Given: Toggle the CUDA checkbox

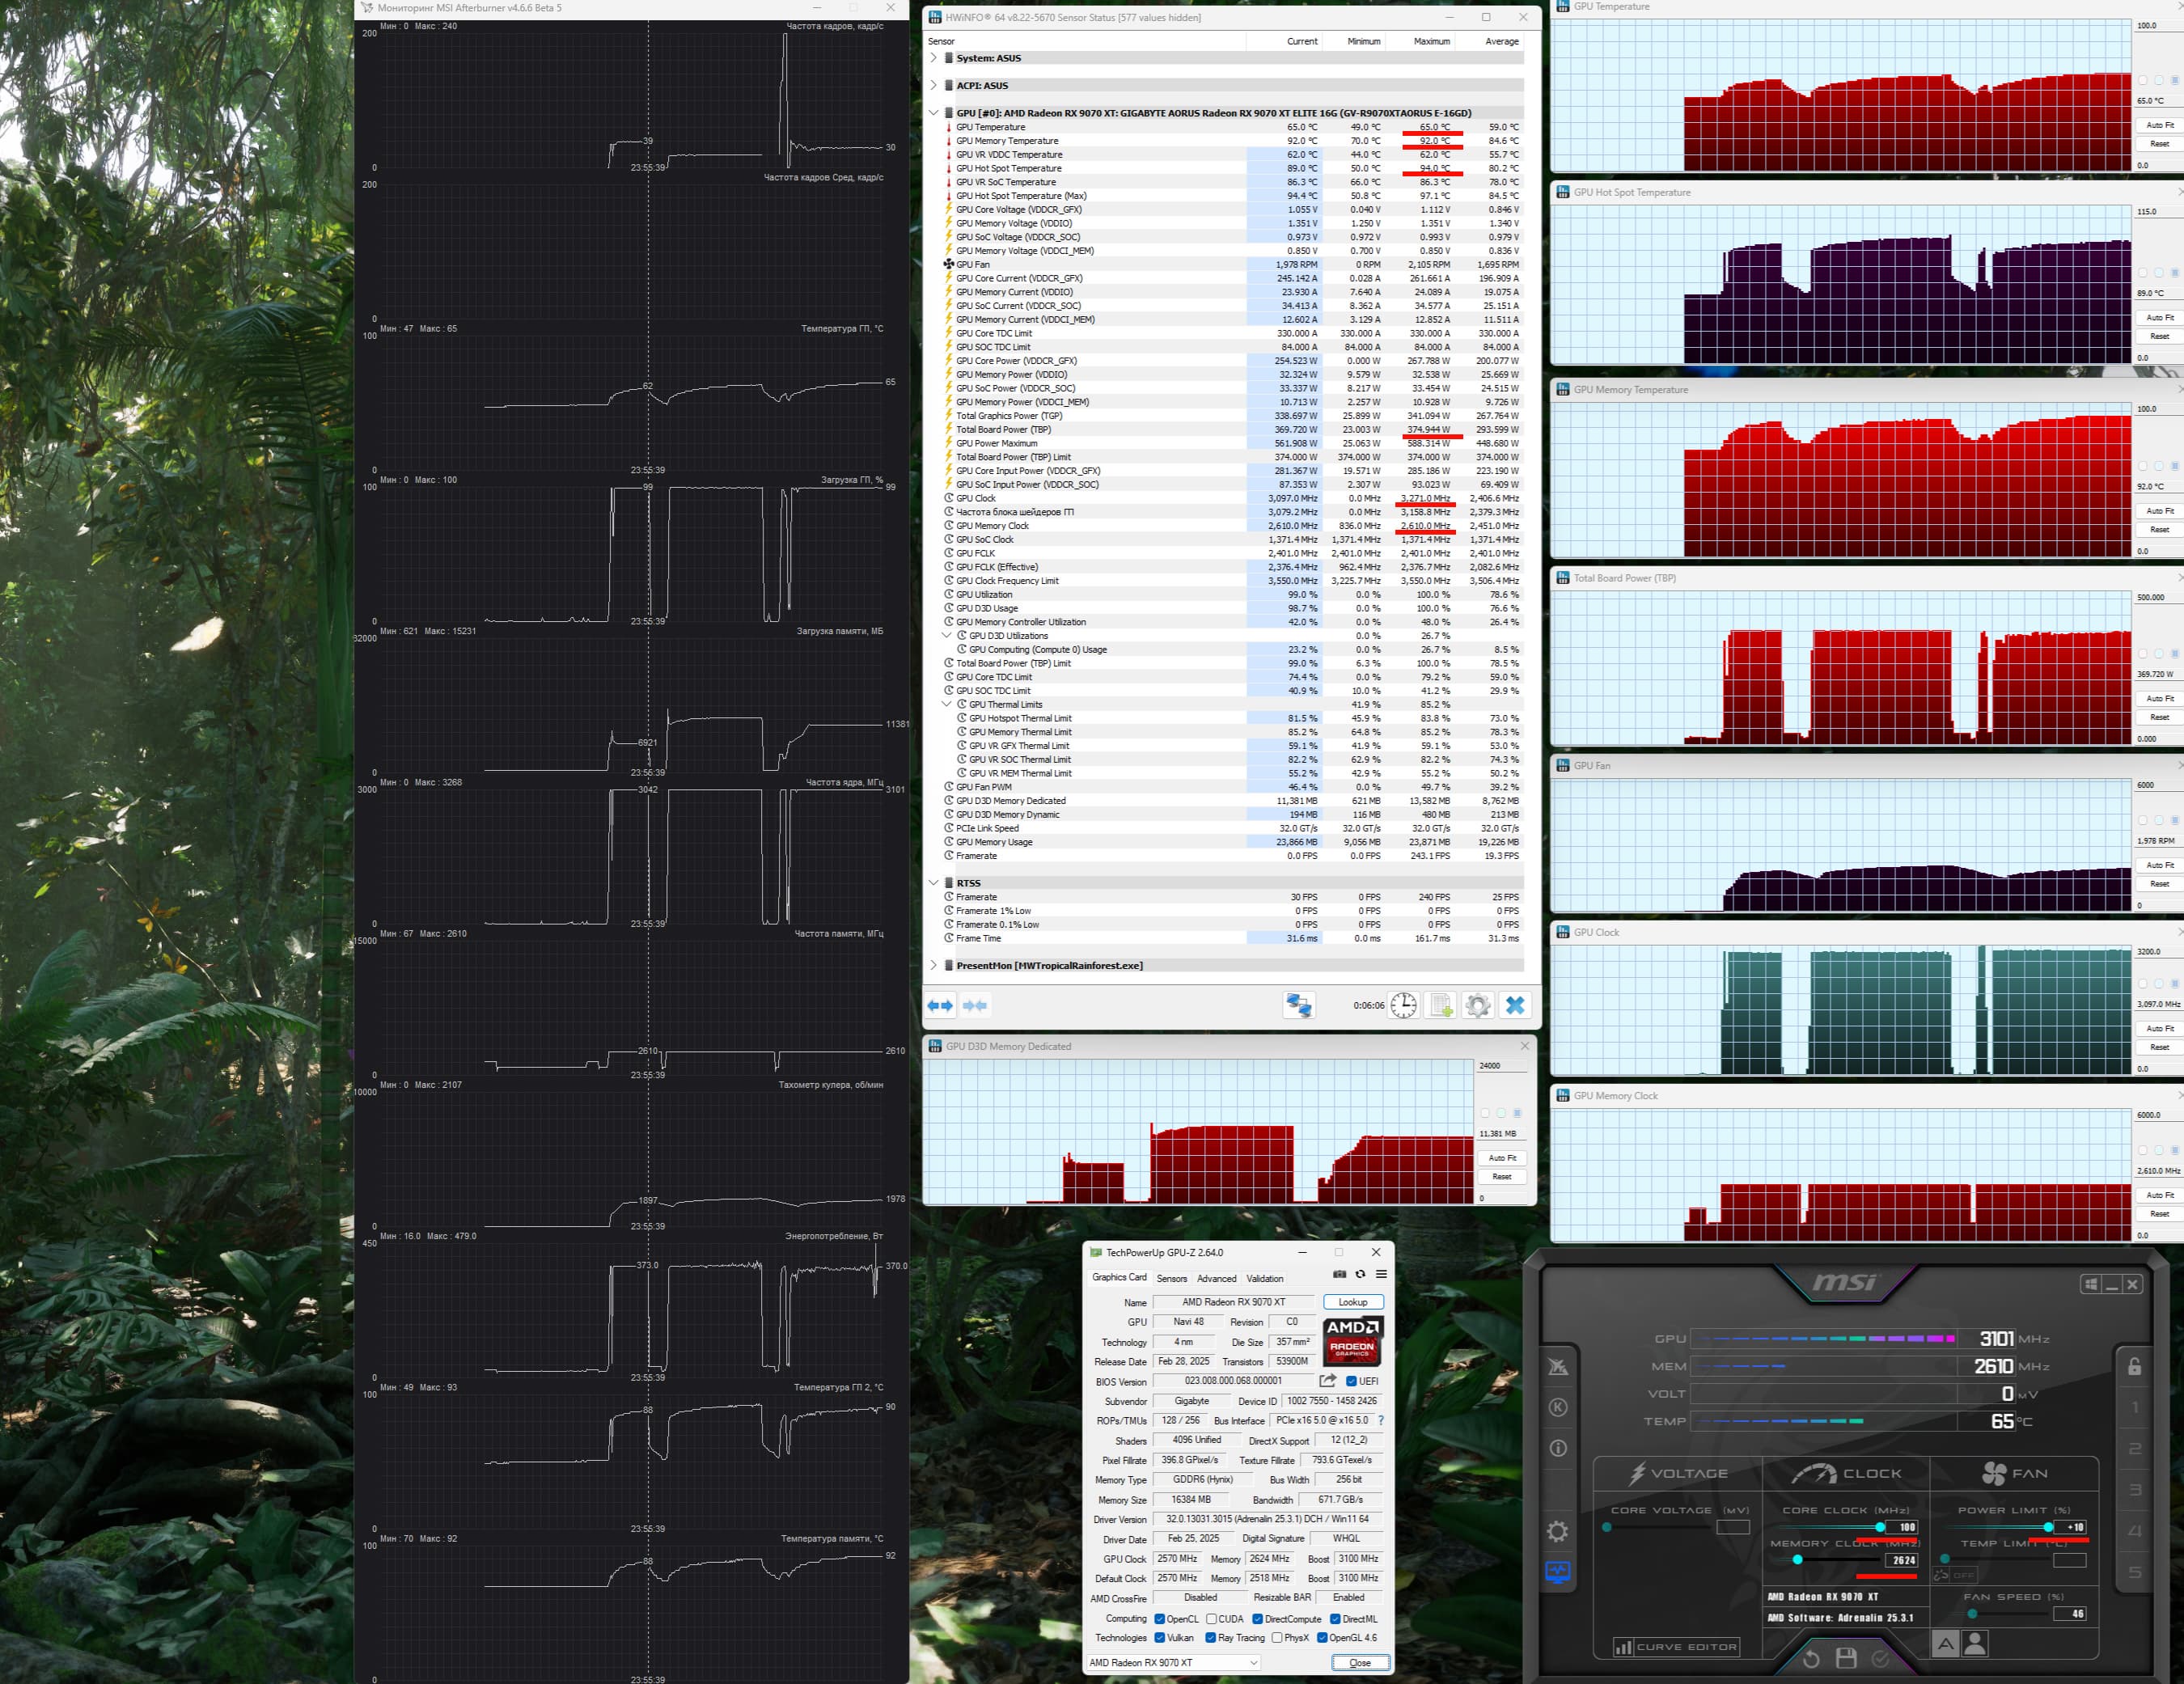Looking at the screenshot, I should click(1211, 1619).
